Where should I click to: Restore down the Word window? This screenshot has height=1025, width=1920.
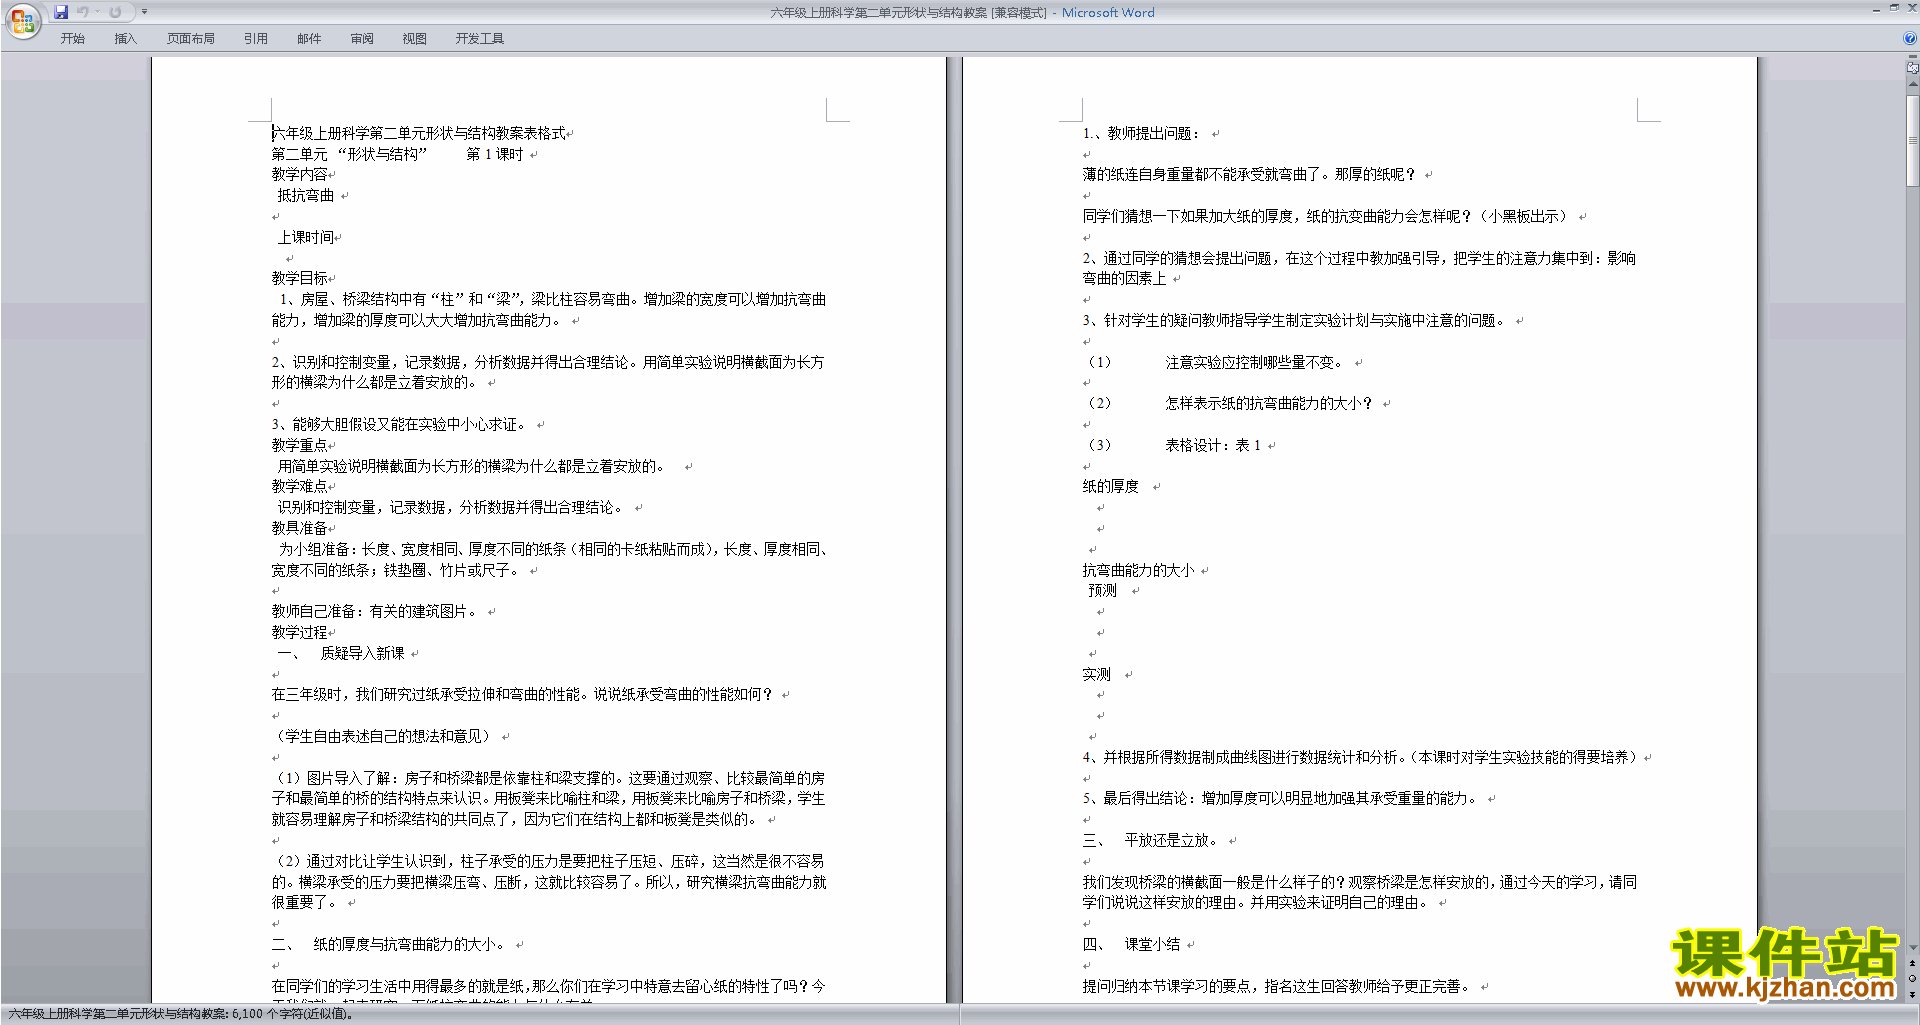pyautogui.click(x=1894, y=8)
